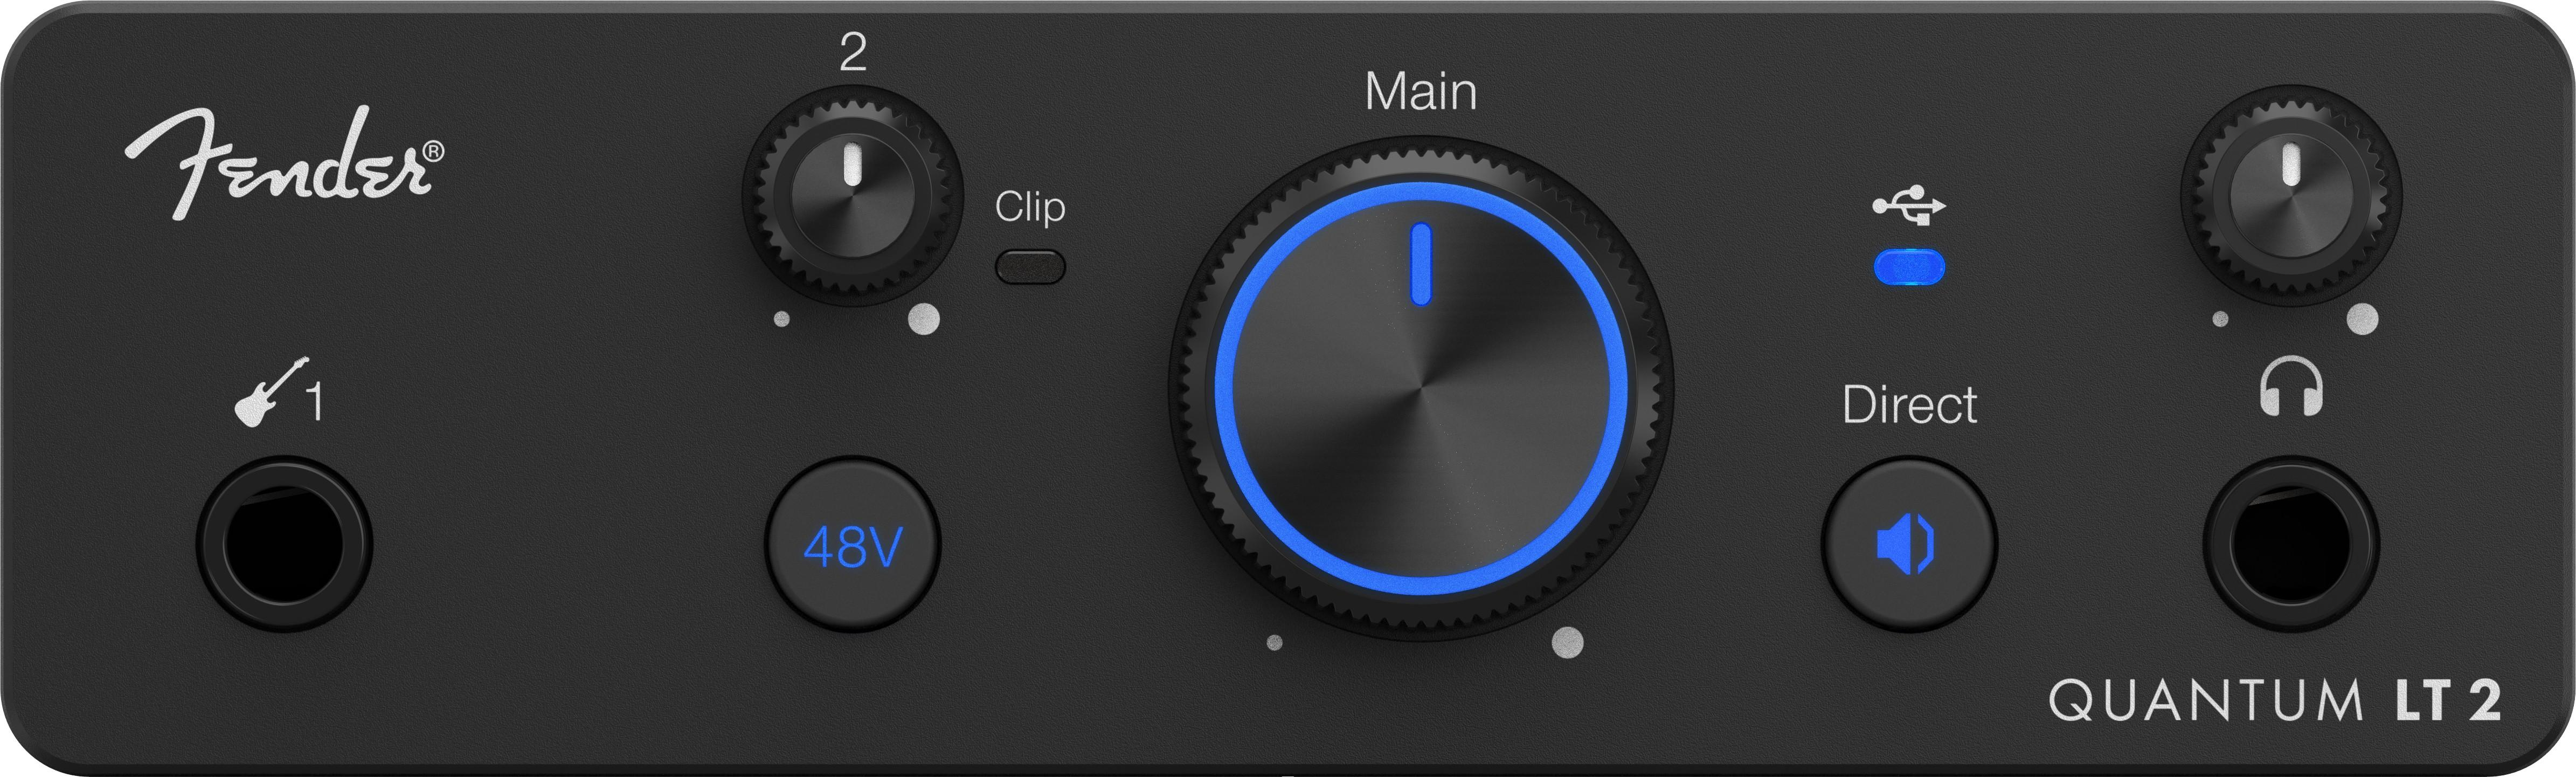Click the Fender logo

285,162
